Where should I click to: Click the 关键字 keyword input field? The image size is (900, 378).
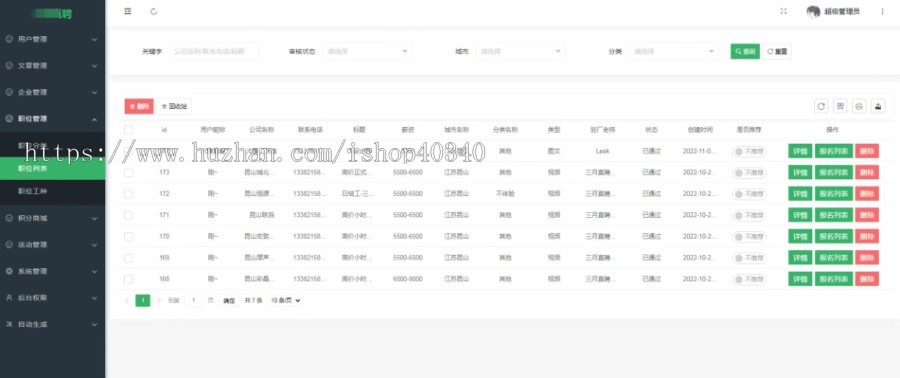click(x=214, y=51)
